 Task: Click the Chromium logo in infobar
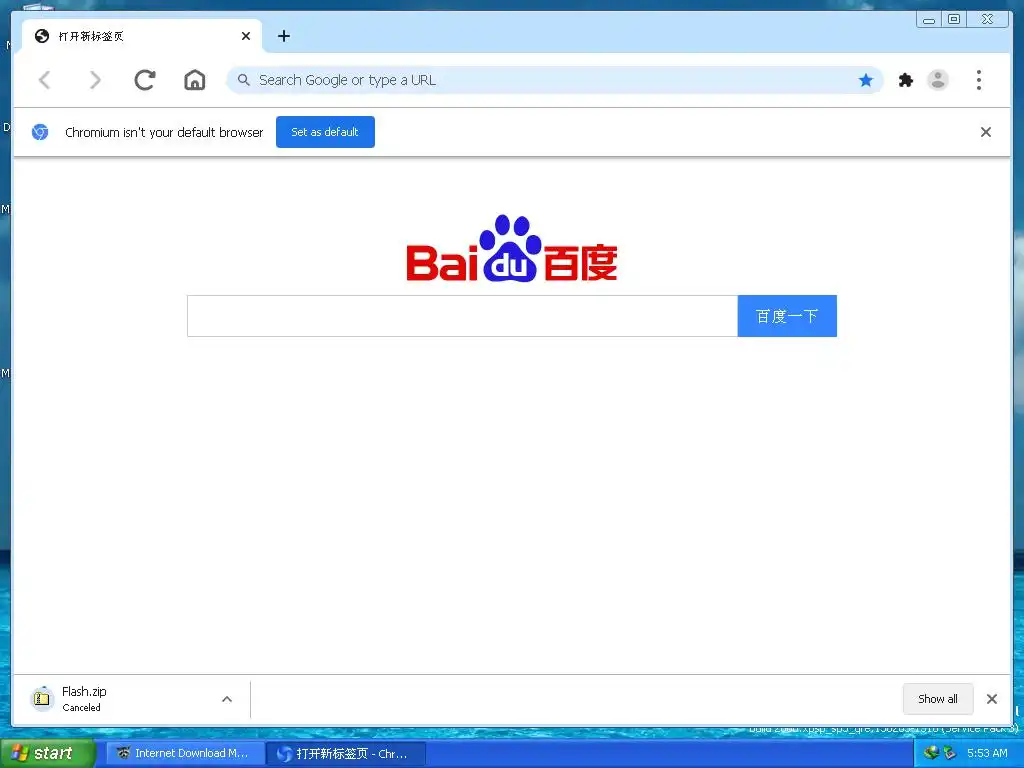click(40, 132)
